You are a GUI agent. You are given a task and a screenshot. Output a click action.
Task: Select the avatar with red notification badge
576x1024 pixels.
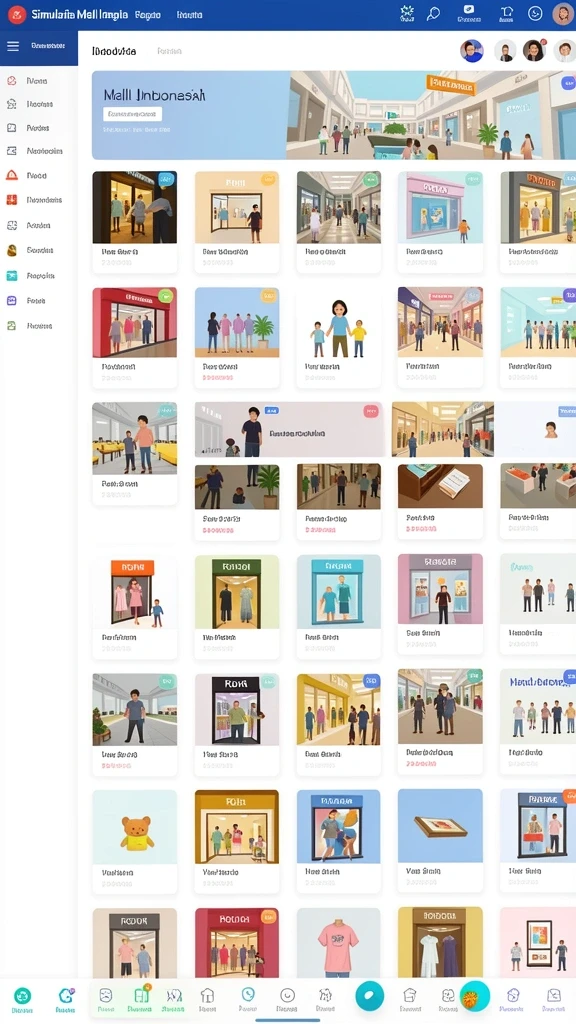coord(534,50)
